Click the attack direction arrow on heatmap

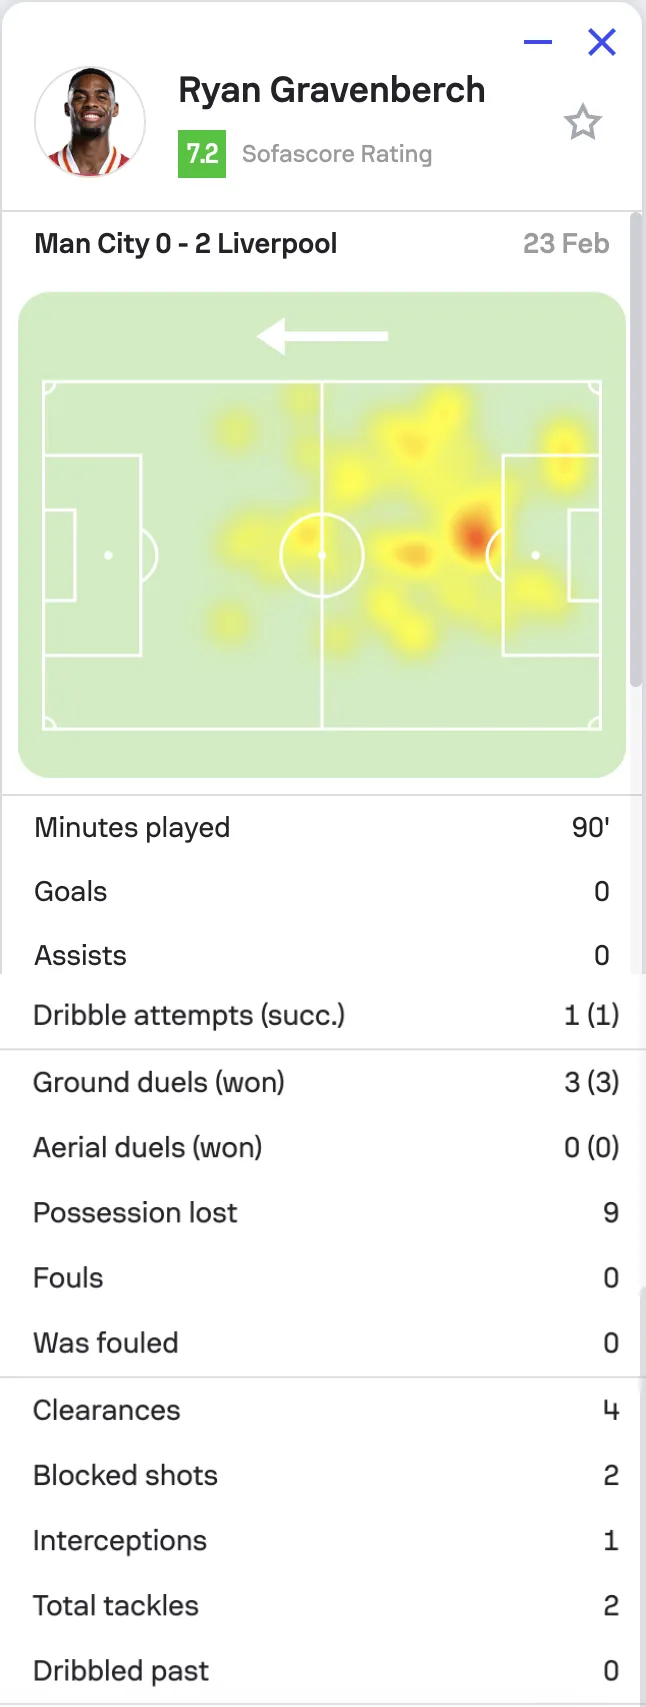tap(322, 337)
